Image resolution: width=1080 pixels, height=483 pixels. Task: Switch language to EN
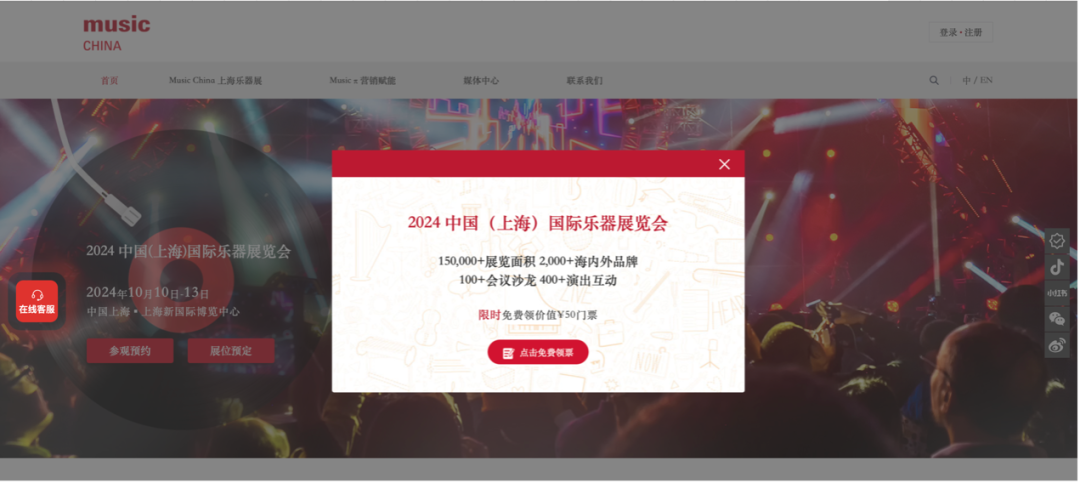pos(986,80)
